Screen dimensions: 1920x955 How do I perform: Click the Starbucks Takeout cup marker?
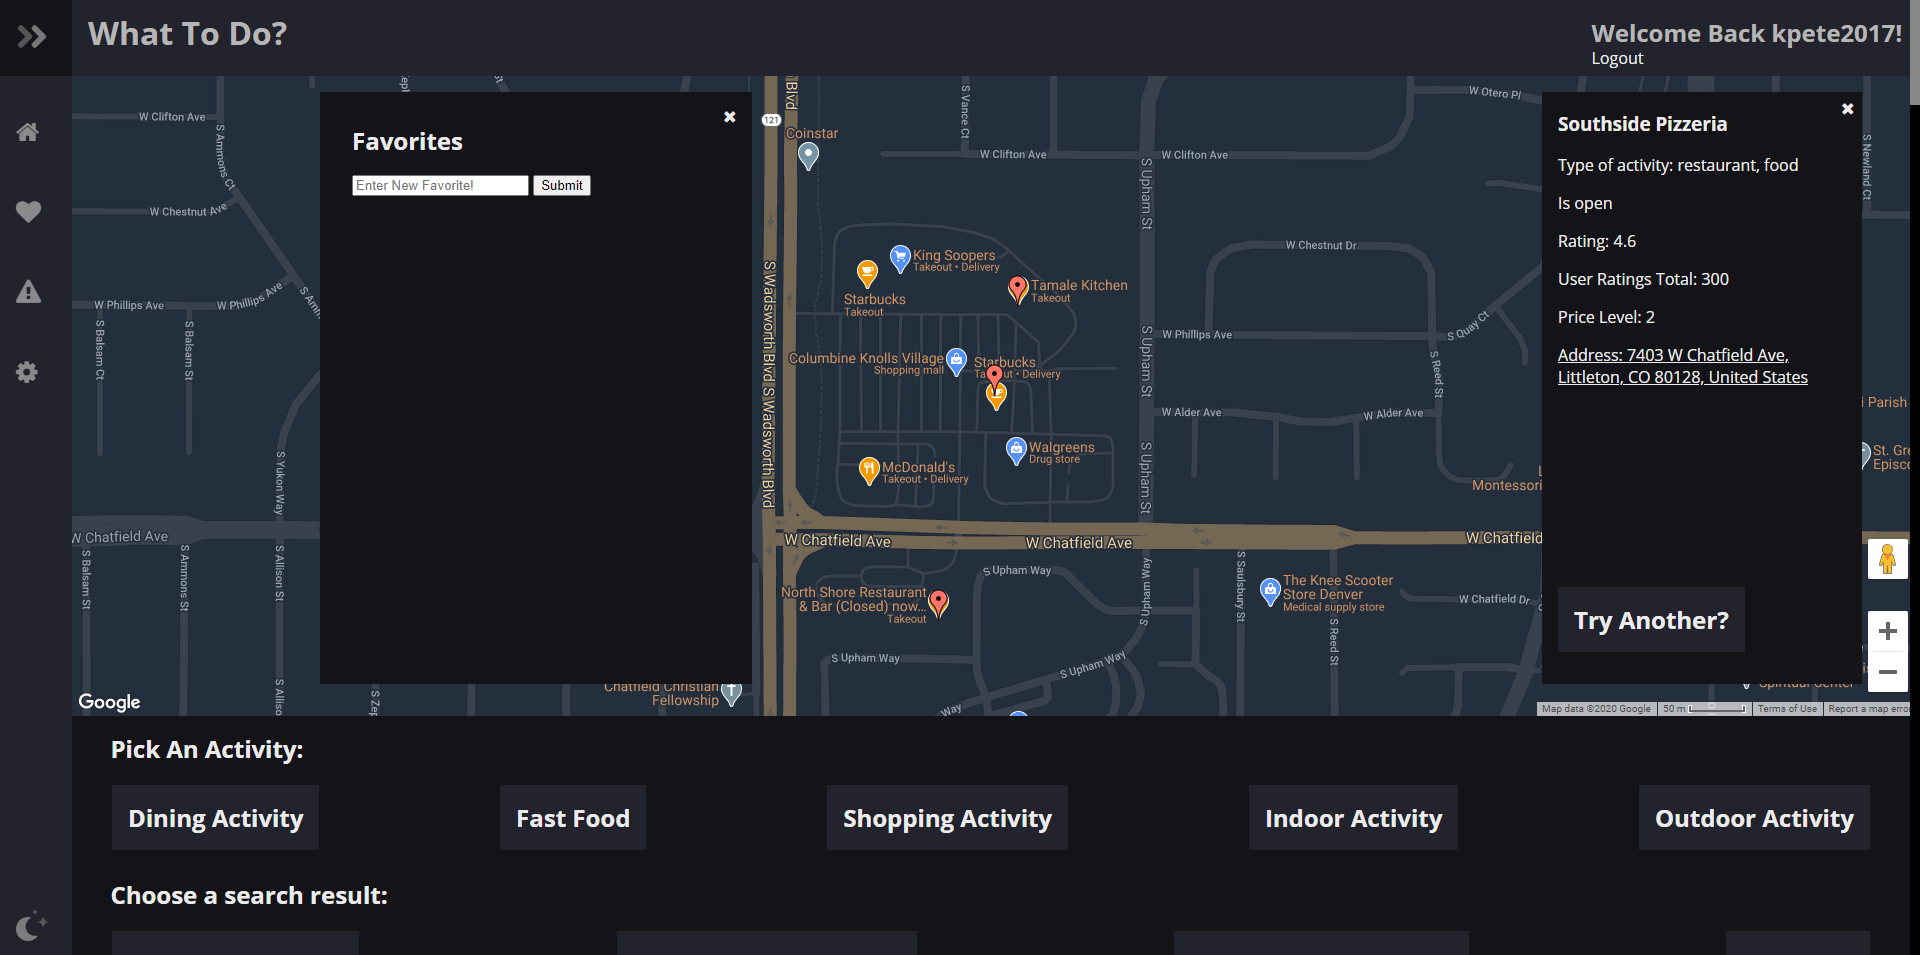click(867, 273)
